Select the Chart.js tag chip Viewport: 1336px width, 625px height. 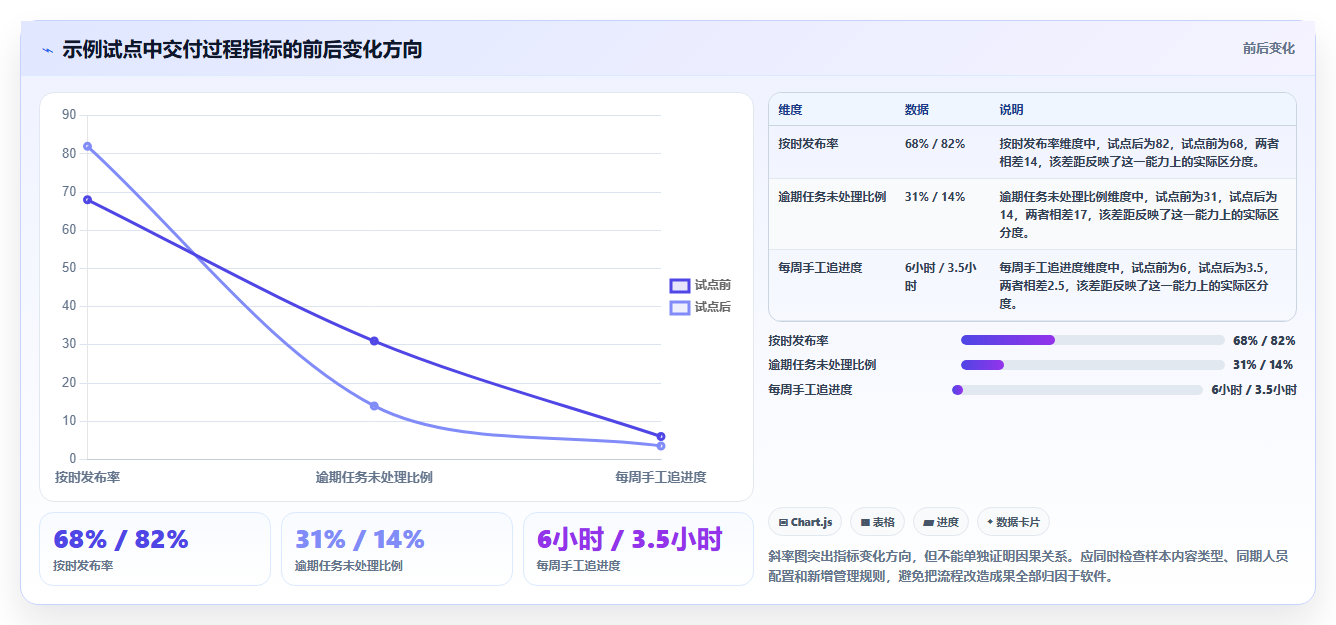coord(805,522)
